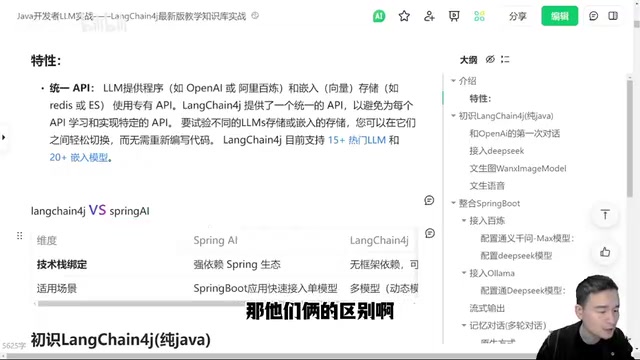640x360 pixels.
Task: Open the green apps grid icon
Action: click(479, 16)
